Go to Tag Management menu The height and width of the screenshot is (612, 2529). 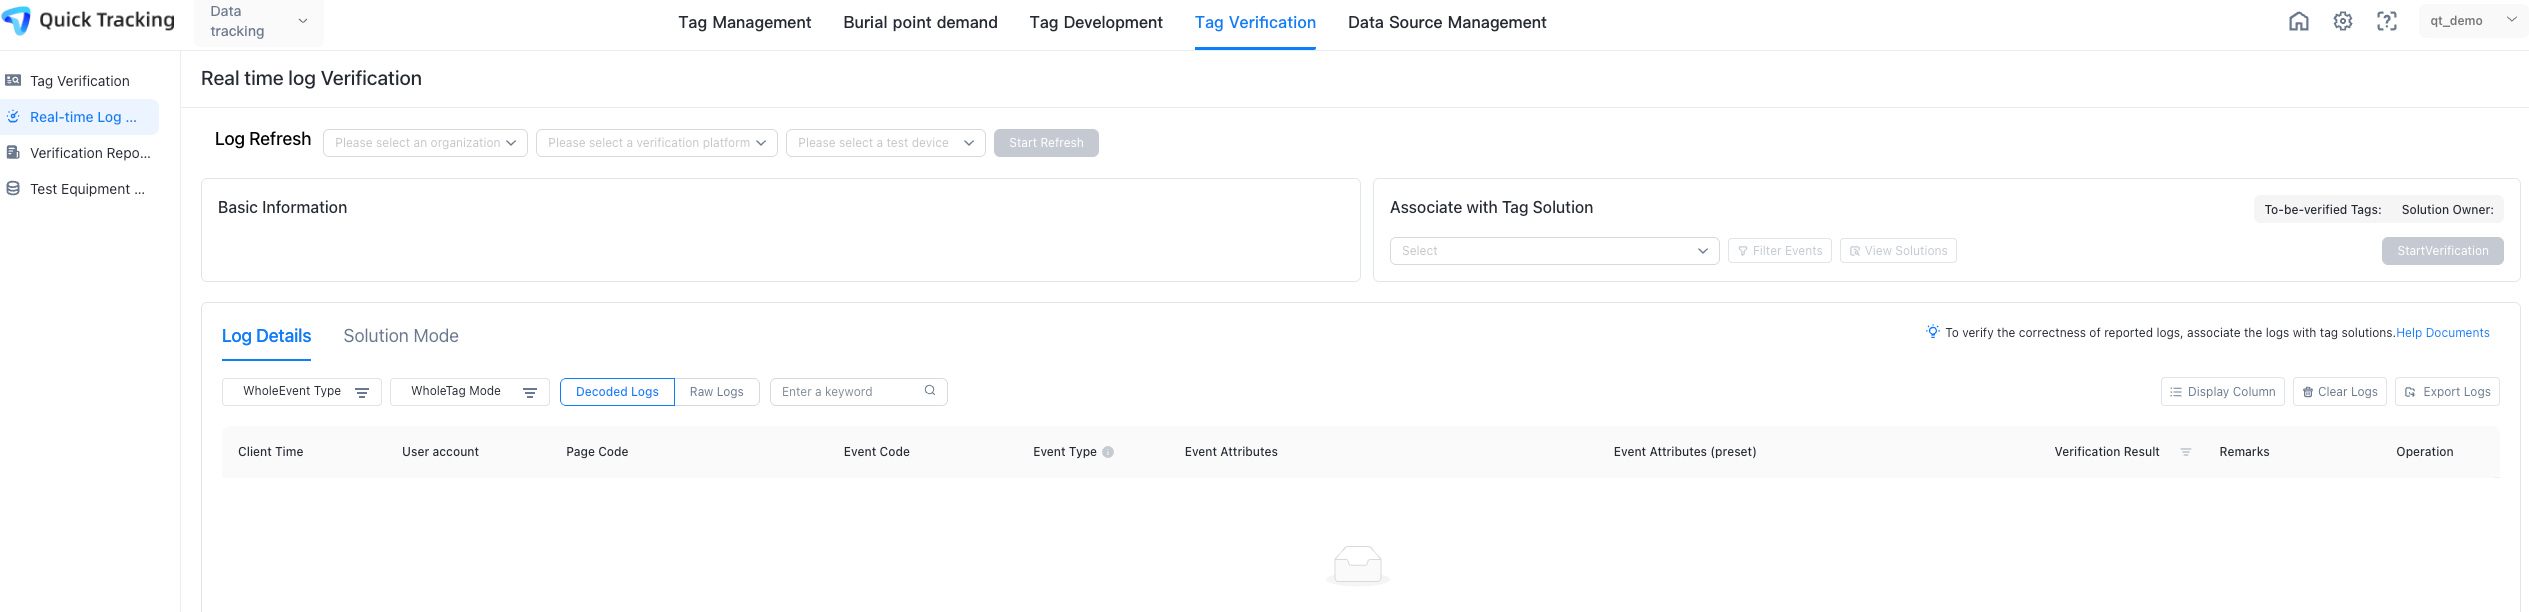coord(744,22)
